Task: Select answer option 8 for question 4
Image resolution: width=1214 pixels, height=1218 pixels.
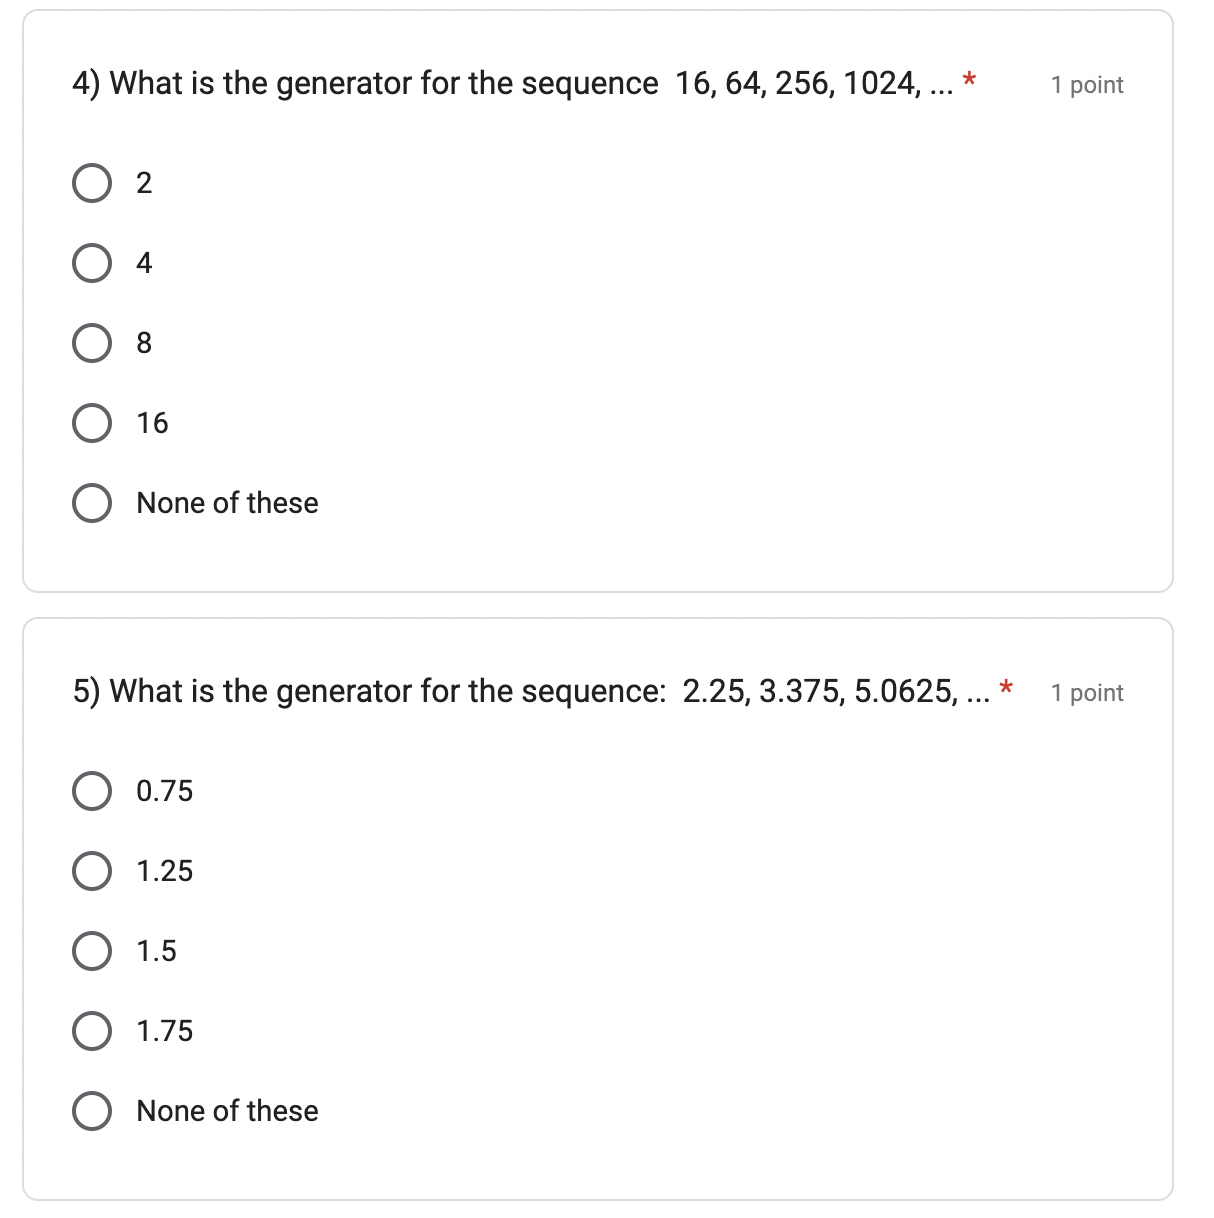Action: click(92, 342)
